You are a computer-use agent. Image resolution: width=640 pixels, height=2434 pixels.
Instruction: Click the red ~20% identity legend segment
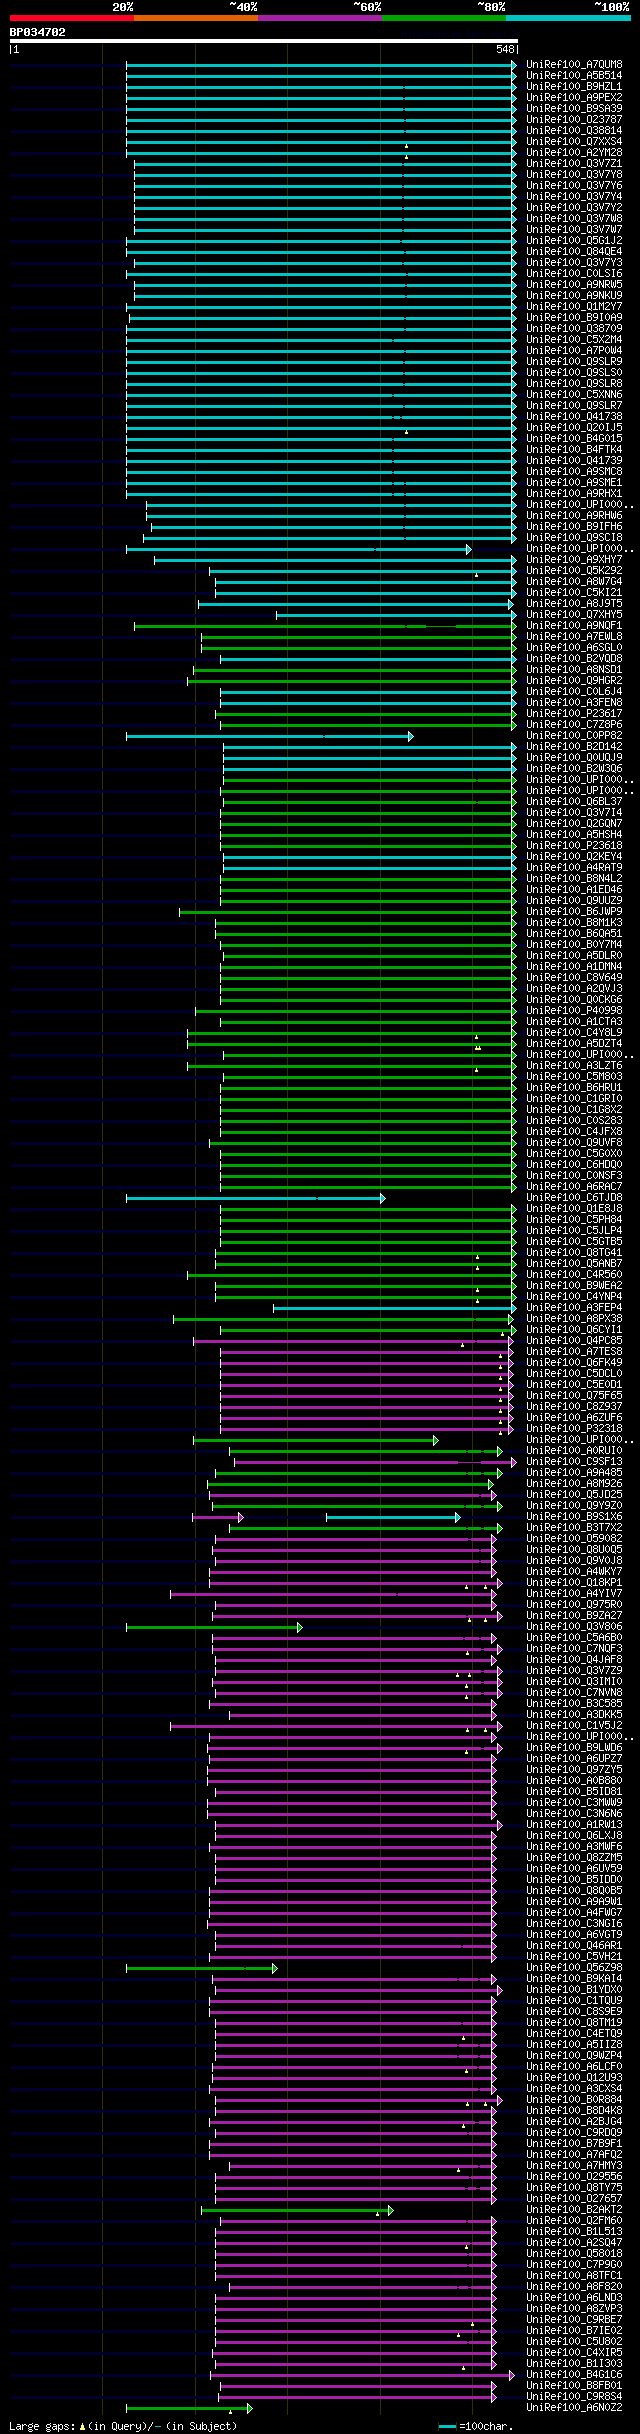(72, 18)
